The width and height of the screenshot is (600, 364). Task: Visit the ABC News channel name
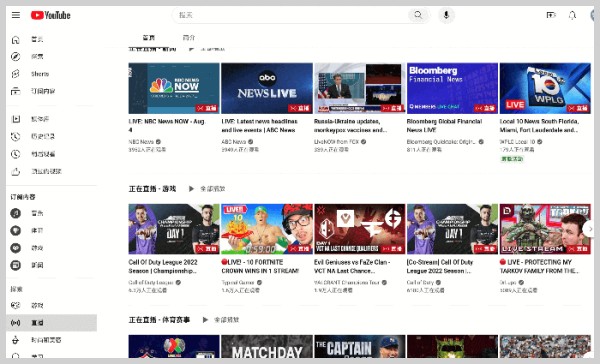(x=234, y=142)
